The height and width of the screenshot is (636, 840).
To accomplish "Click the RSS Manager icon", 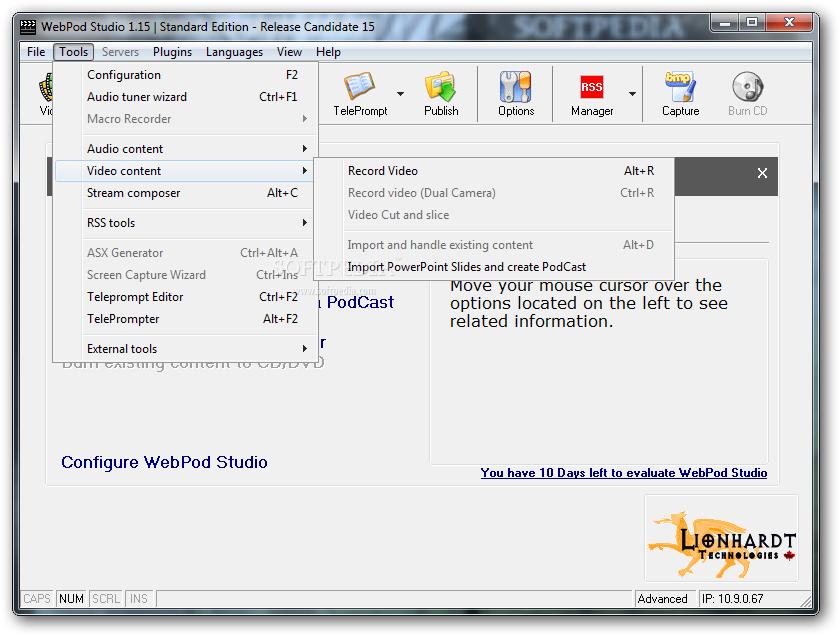I will tap(591, 94).
